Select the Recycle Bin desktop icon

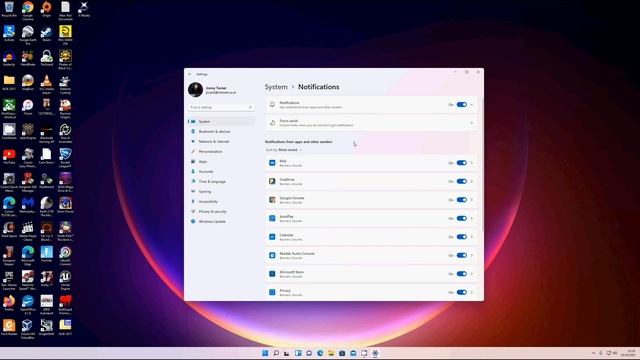[9, 9]
